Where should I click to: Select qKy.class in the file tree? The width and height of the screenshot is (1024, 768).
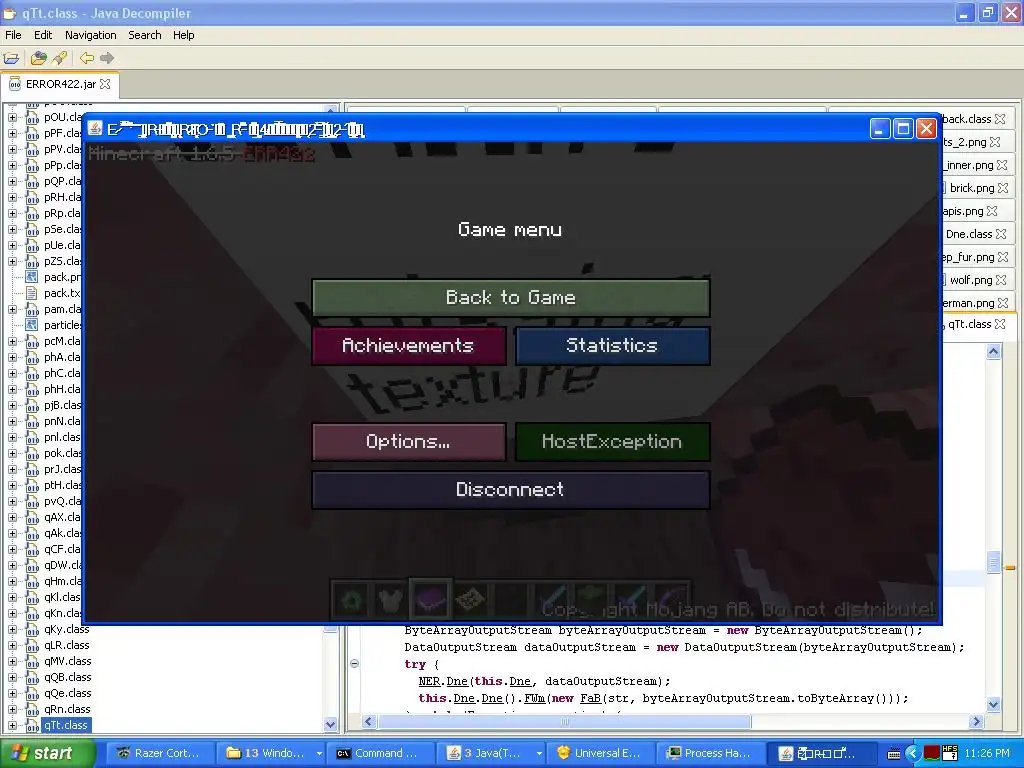tap(67, 630)
